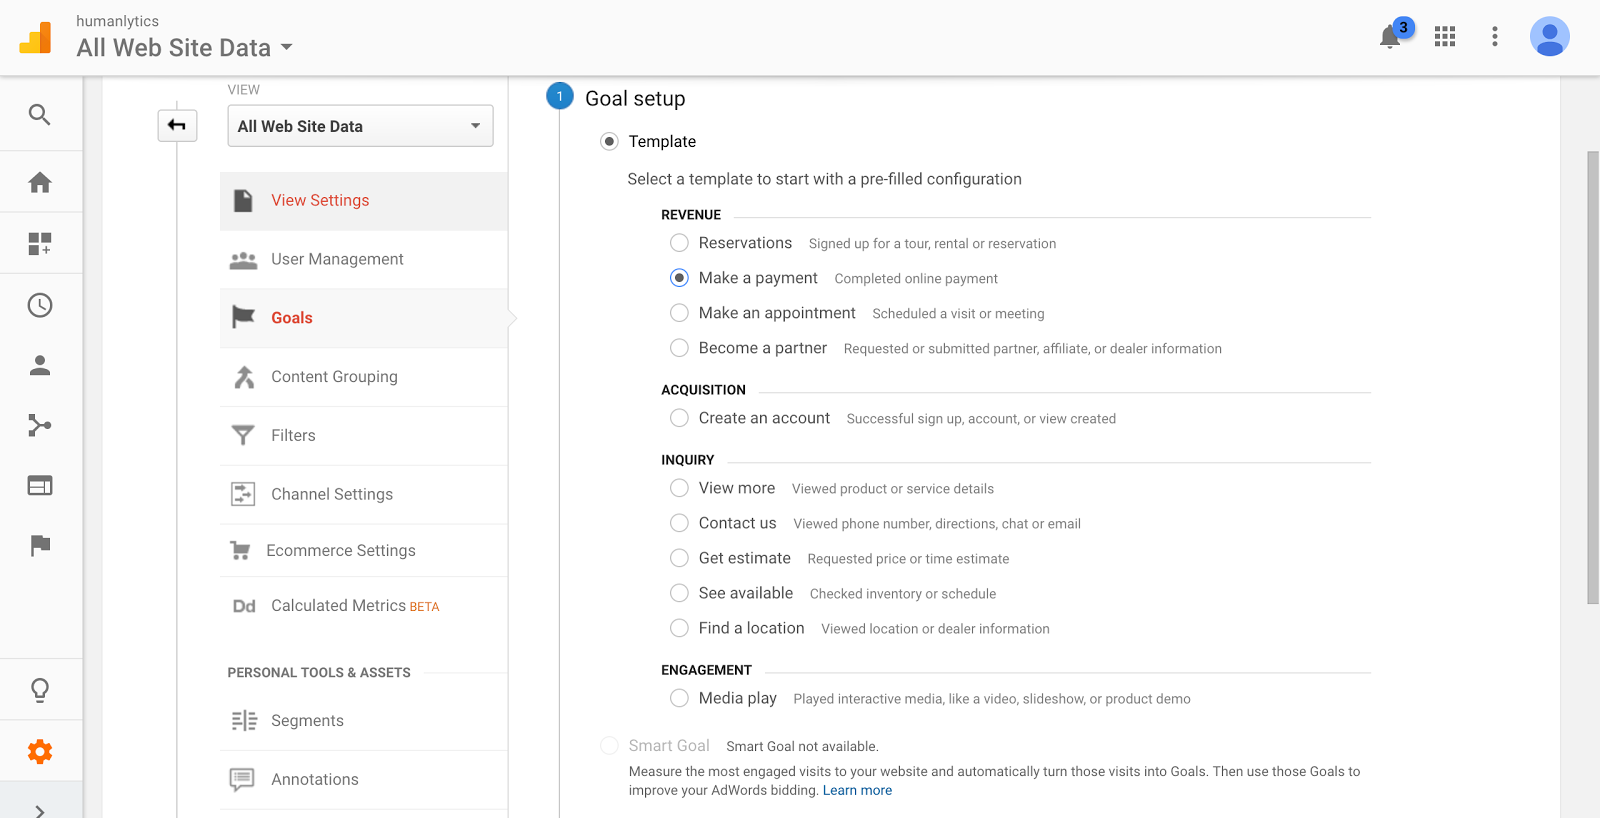The image size is (1600, 818).
Task: Open the Admin gear icon
Action: point(40,751)
